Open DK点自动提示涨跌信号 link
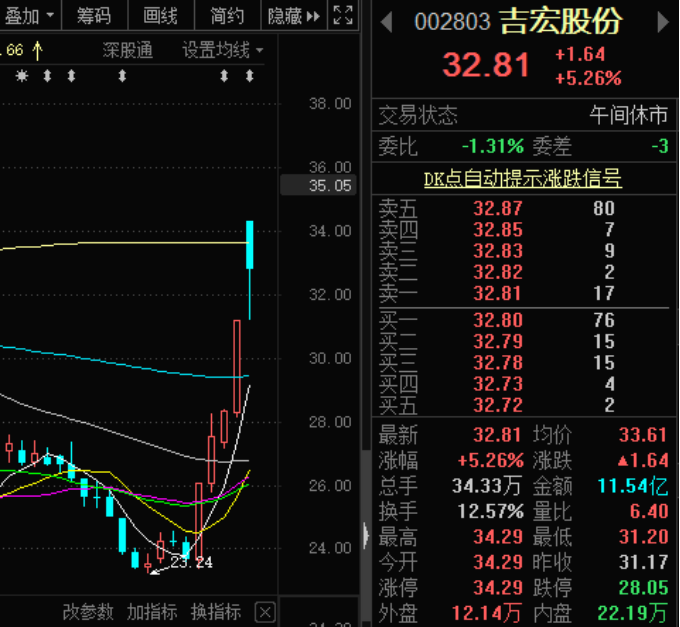Viewport: 680px width, 627px height. 523,179
